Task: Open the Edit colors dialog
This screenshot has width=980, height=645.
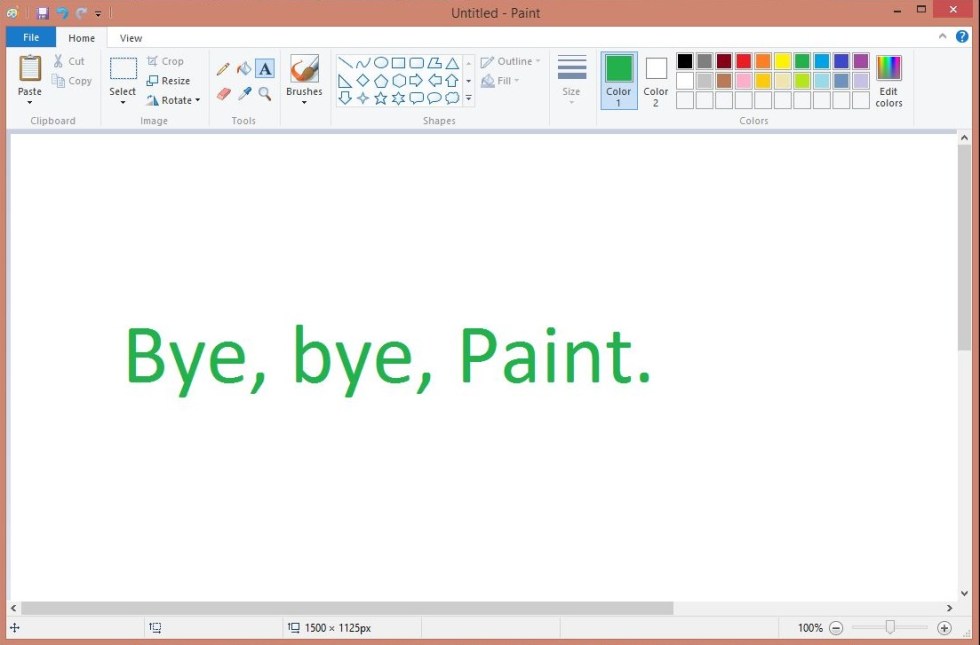Action: click(x=888, y=80)
